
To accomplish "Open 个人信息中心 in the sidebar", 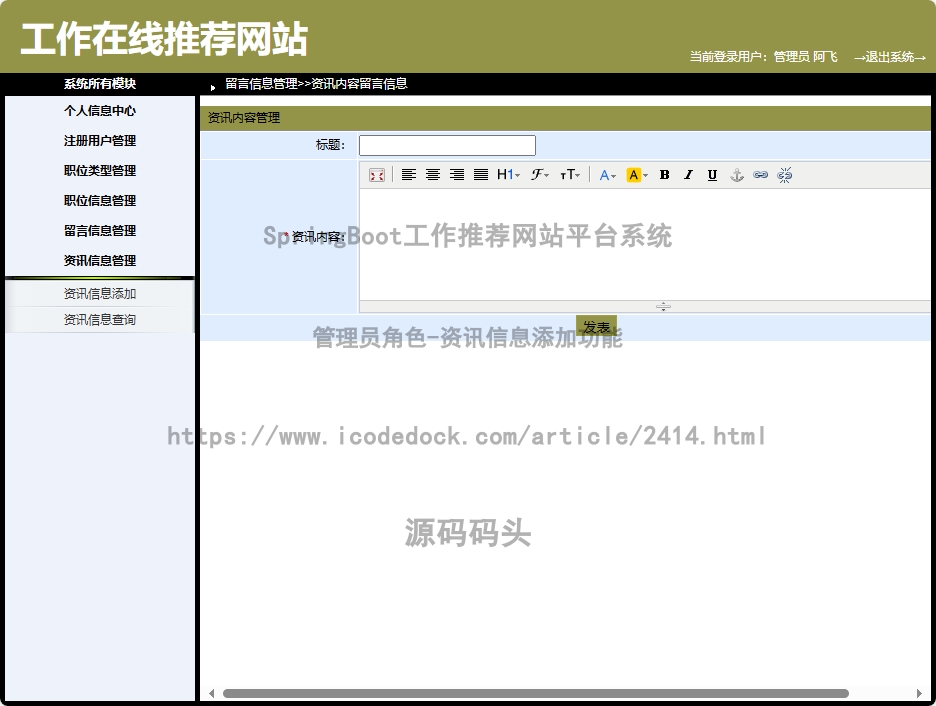I will point(100,110).
